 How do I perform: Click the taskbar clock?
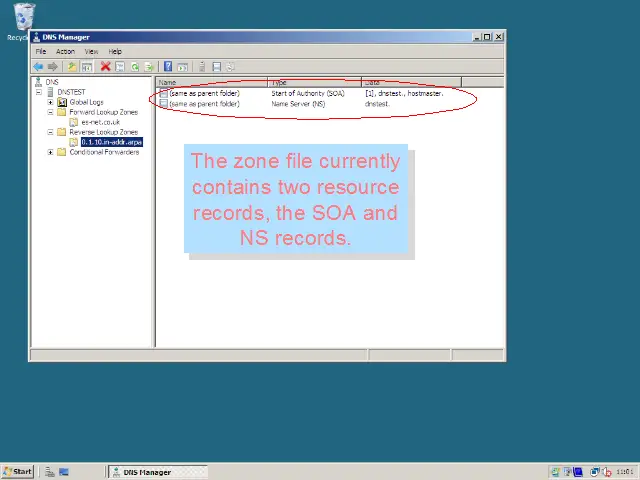(x=624, y=472)
